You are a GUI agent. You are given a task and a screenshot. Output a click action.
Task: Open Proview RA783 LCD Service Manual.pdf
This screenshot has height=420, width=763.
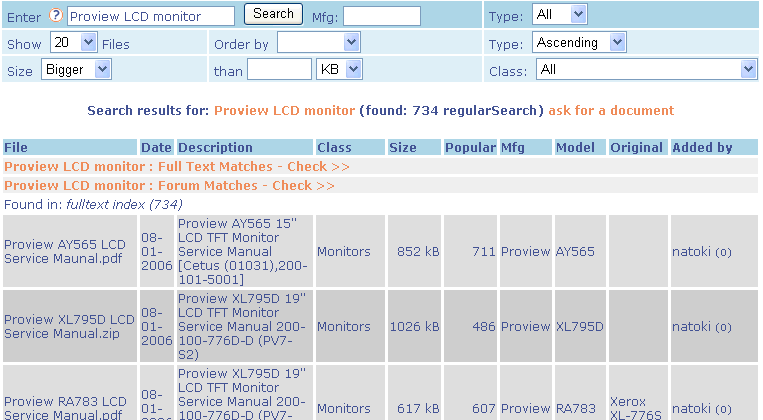point(65,408)
